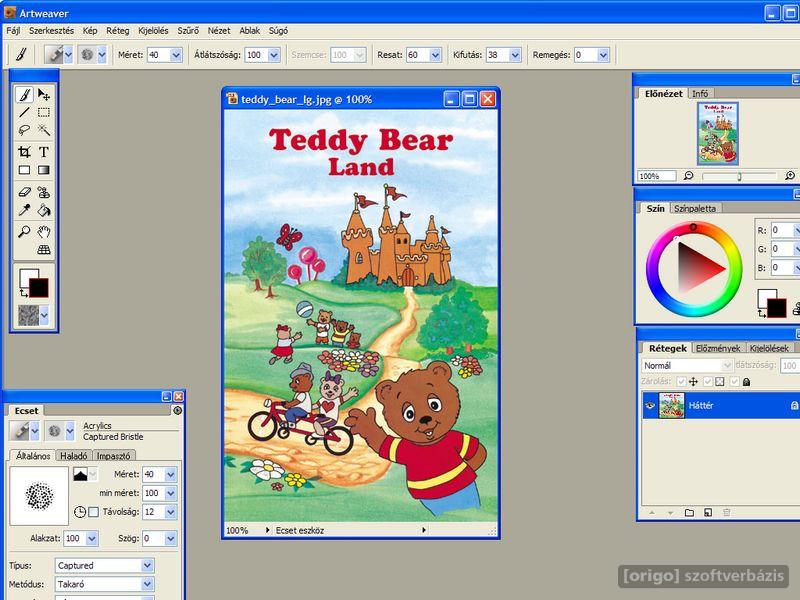Open the Metódus Takaró dropdown

(x=147, y=584)
